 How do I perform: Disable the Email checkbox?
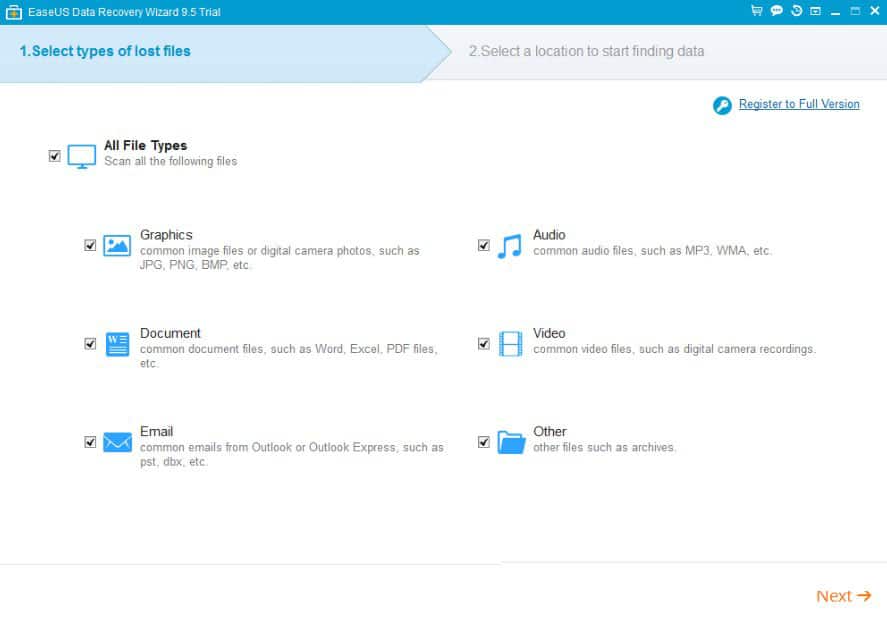pyautogui.click(x=90, y=442)
